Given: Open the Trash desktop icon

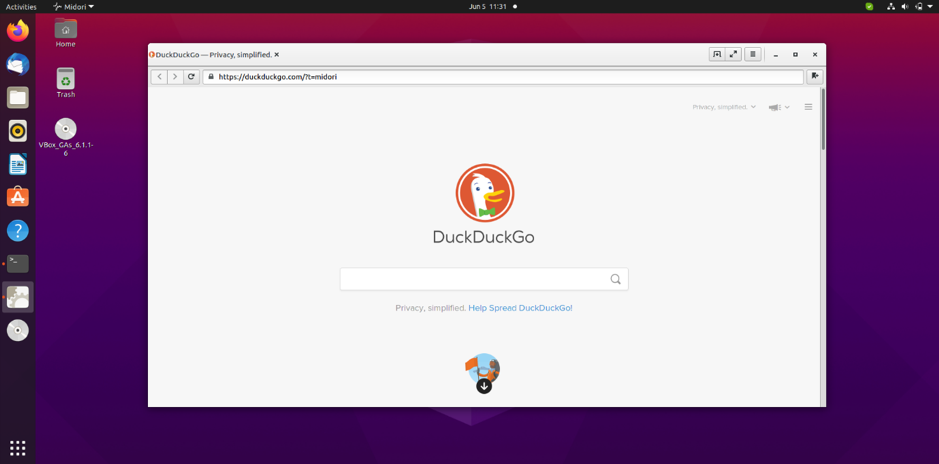Looking at the screenshot, I should [x=65, y=83].
